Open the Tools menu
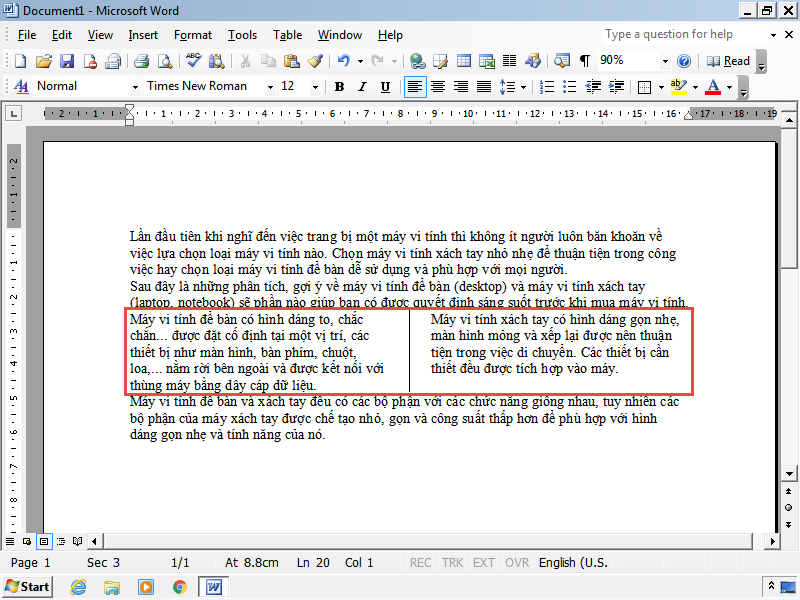Screen dimensions: 800x600 (x=242, y=35)
